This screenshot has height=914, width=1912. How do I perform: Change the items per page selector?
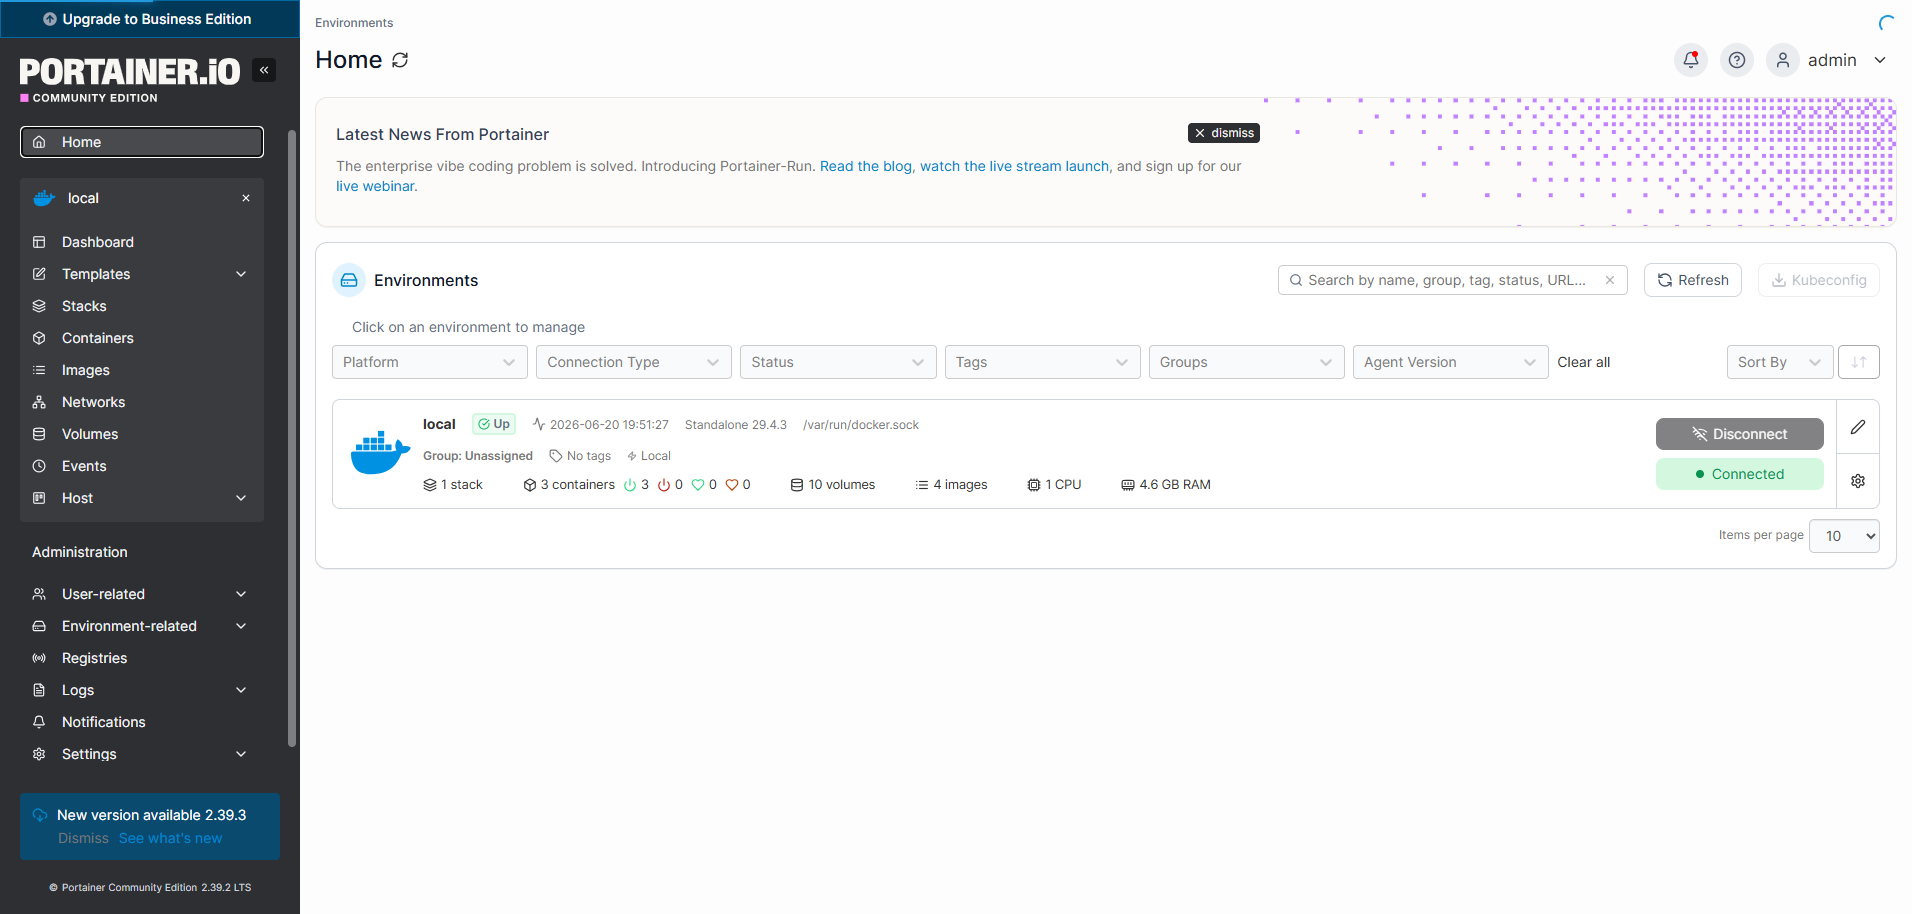coord(1844,536)
